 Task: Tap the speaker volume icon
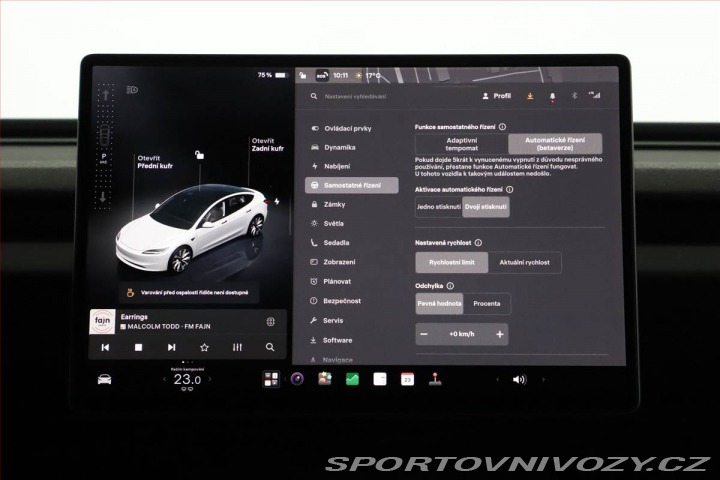click(x=519, y=379)
